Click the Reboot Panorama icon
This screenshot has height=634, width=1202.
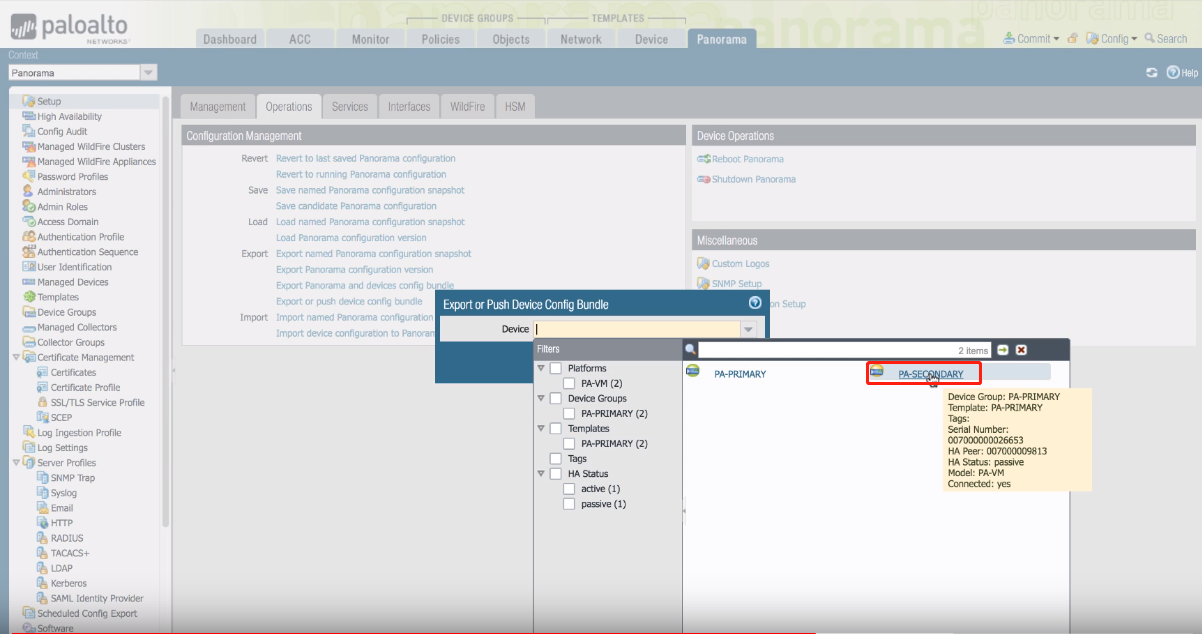pyautogui.click(x=703, y=159)
